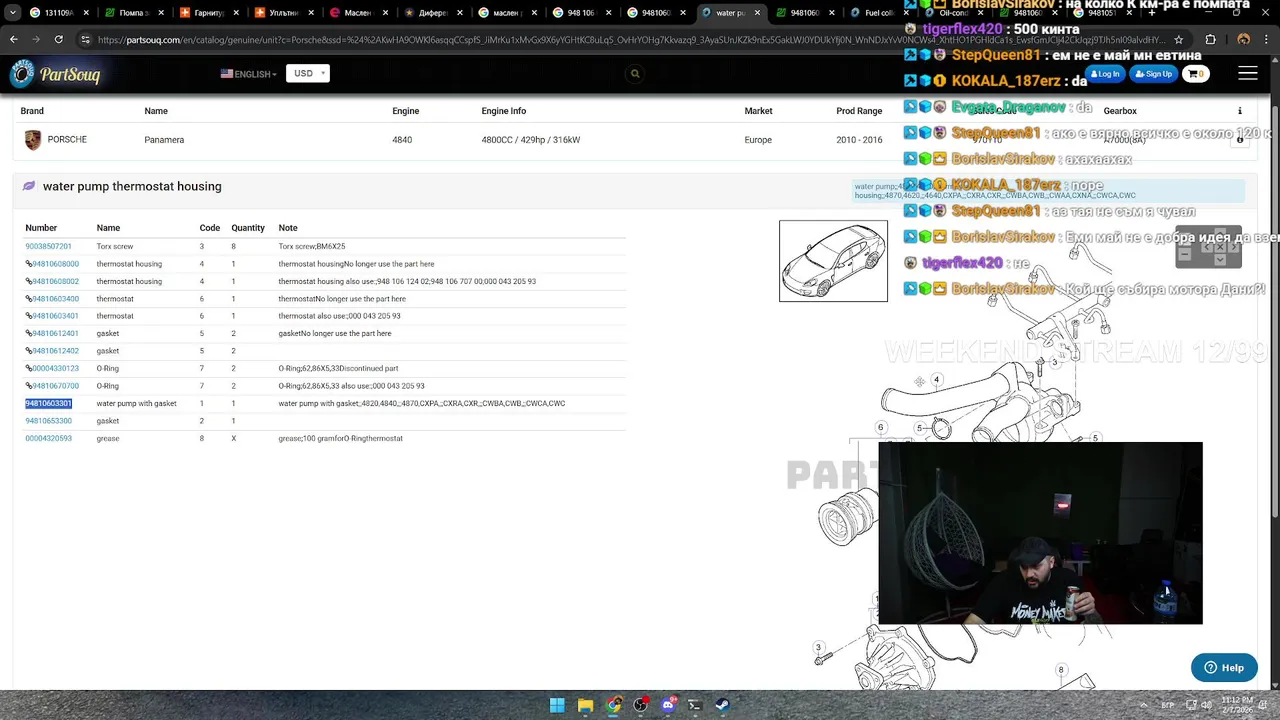Open part number 00004320593 link
Image resolution: width=1280 pixels, height=720 pixels.
[x=48, y=438]
